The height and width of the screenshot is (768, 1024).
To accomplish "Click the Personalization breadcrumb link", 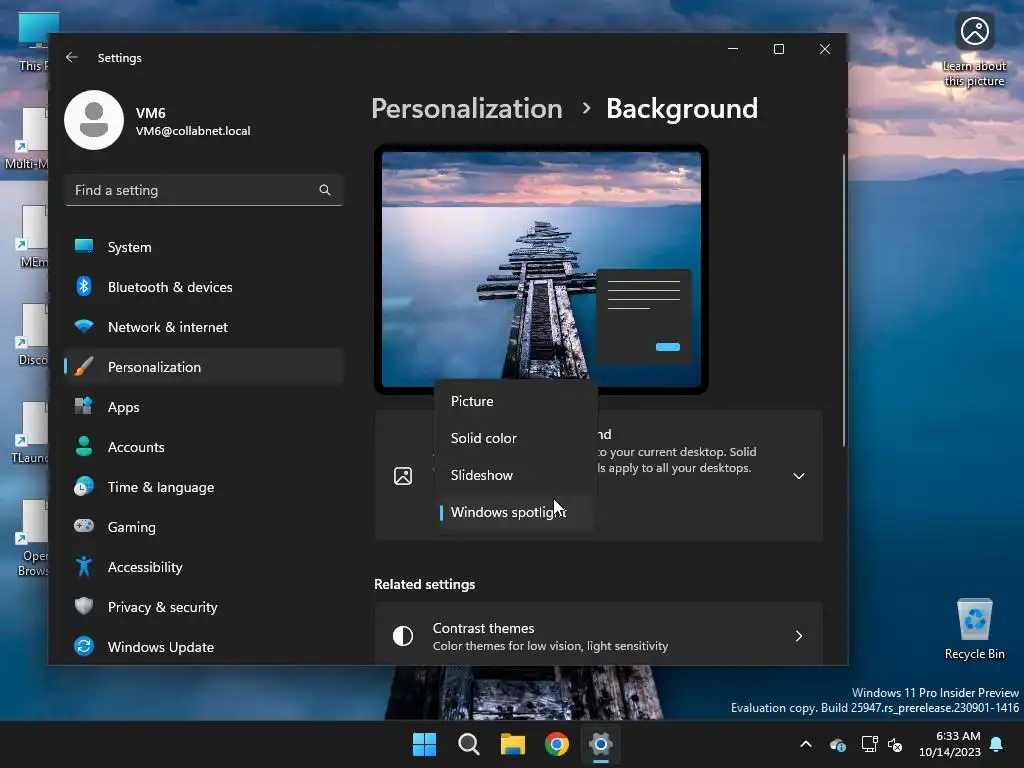I will pos(466,108).
